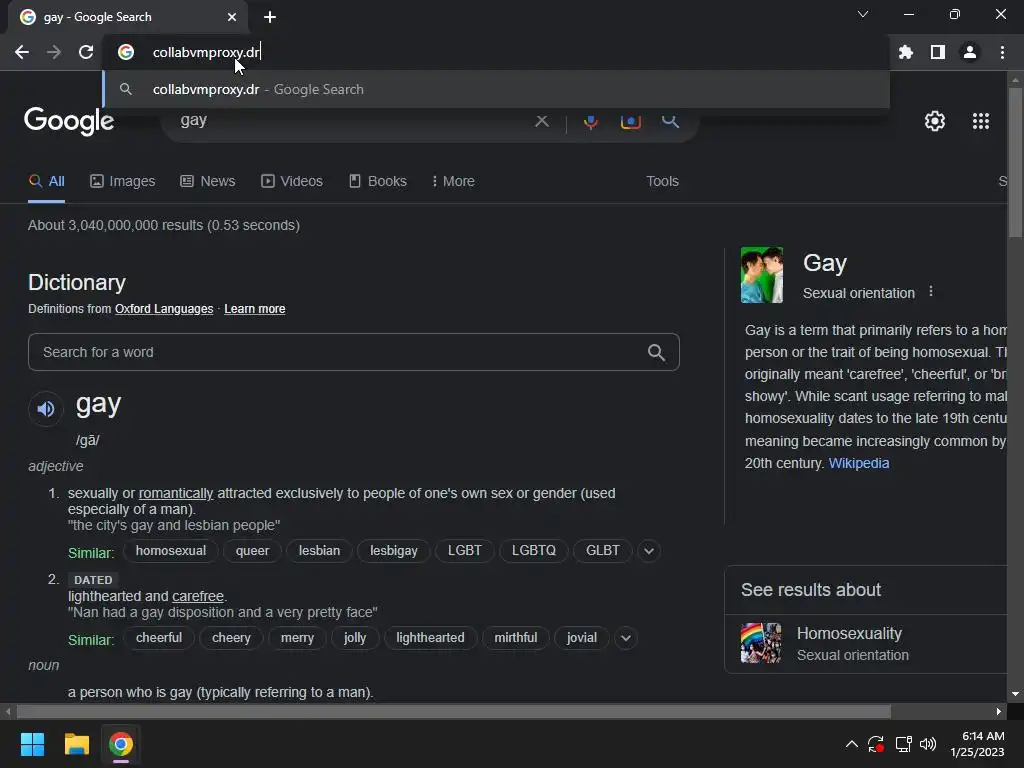1024x768 pixels.
Task: Select the 'cheerful' similar-word chip
Action: (159, 638)
